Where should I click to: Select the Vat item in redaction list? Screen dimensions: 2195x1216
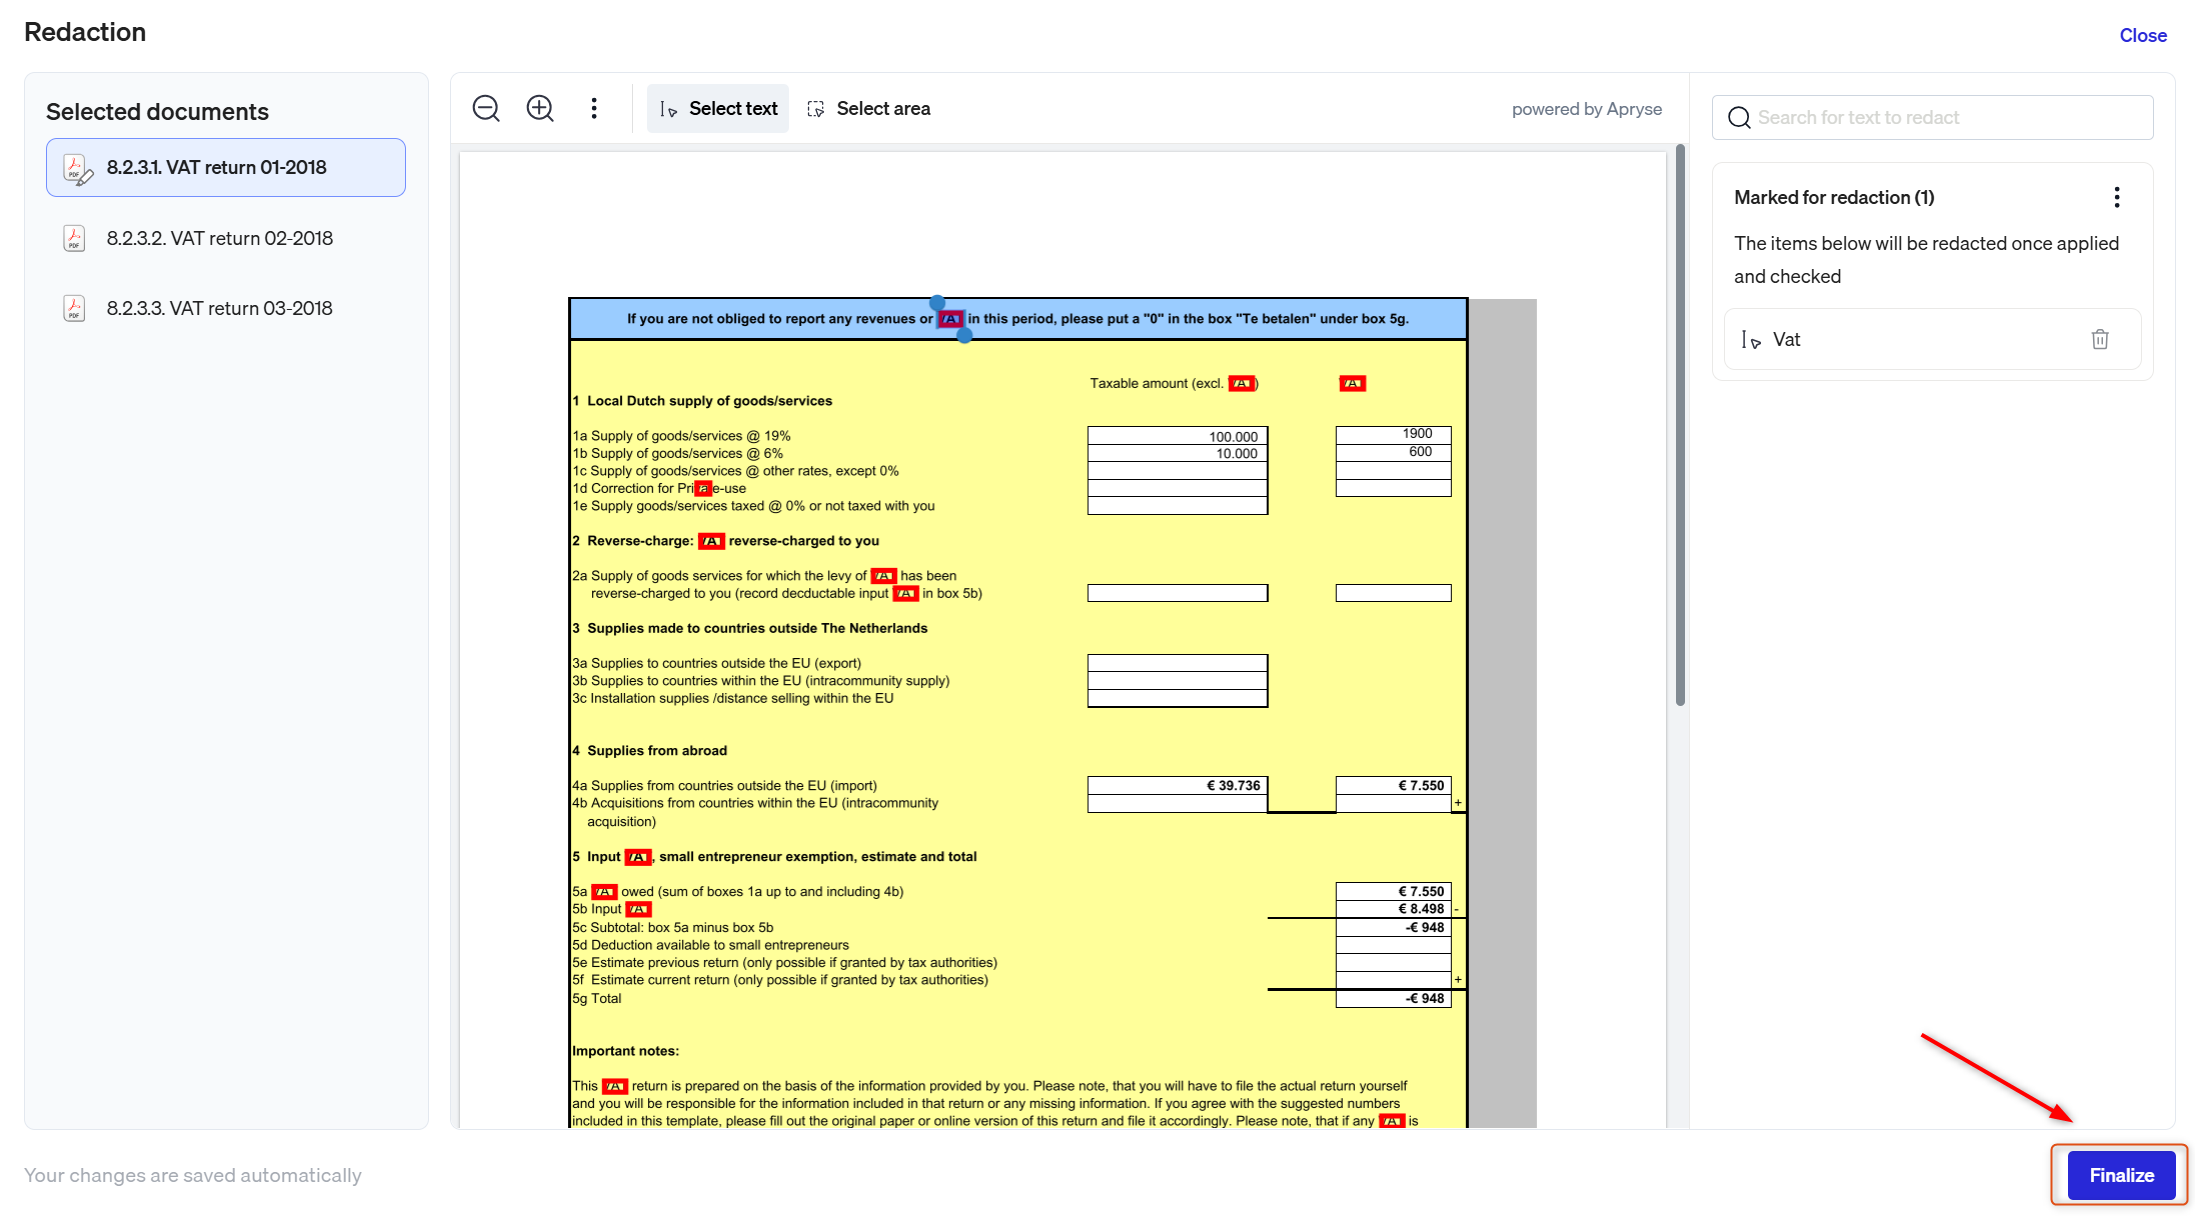(x=1932, y=339)
